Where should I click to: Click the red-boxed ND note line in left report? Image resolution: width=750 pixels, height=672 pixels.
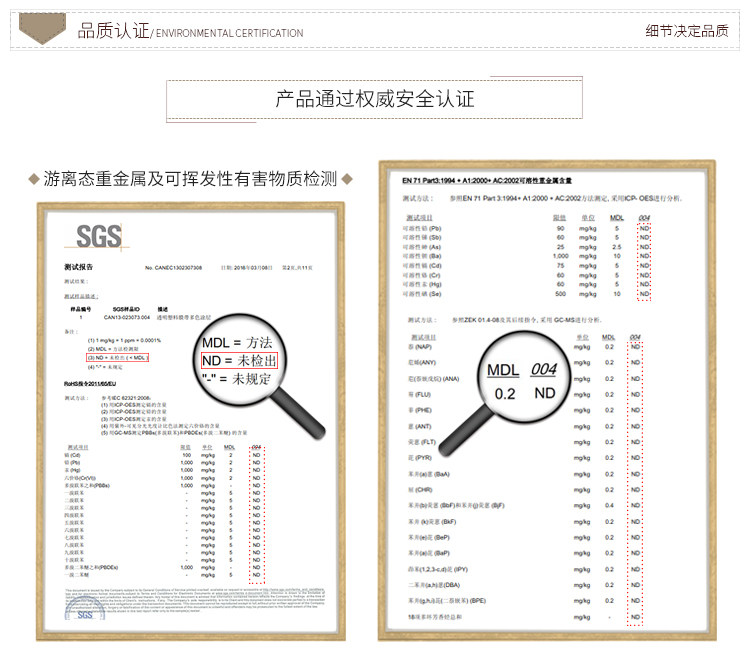click(x=118, y=358)
